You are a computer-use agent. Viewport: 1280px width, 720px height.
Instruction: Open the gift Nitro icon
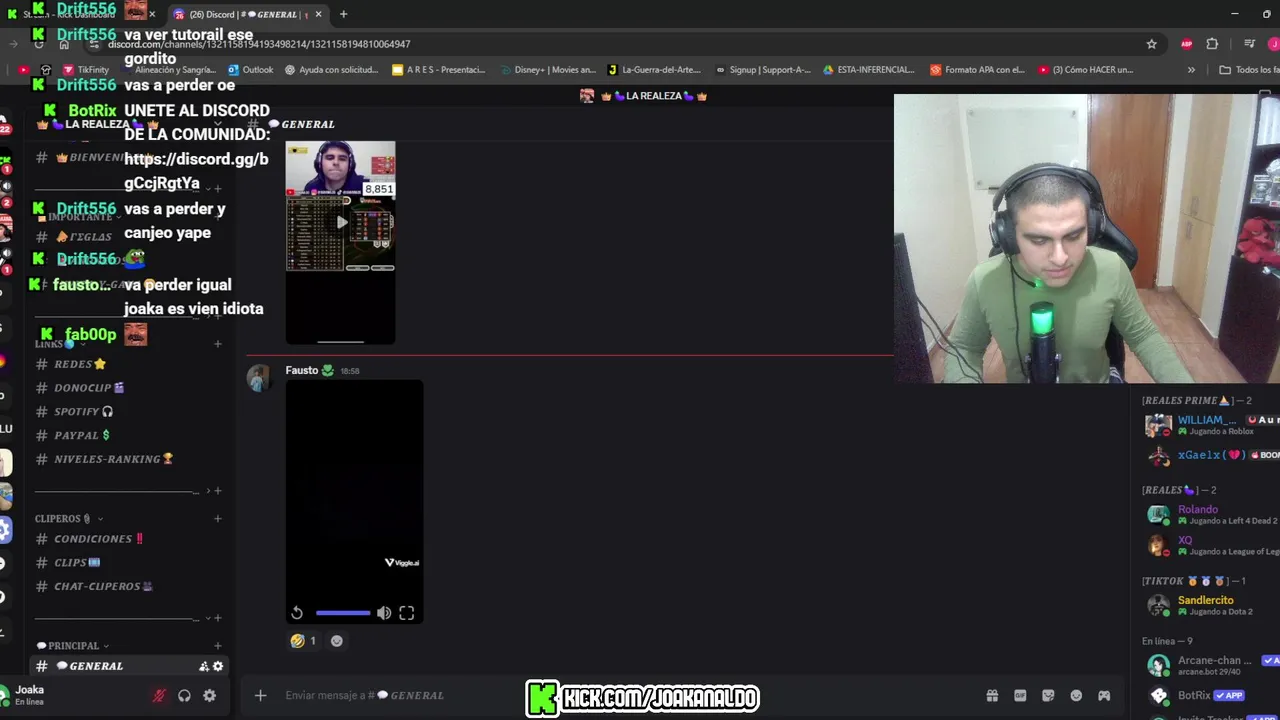[992, 695]
